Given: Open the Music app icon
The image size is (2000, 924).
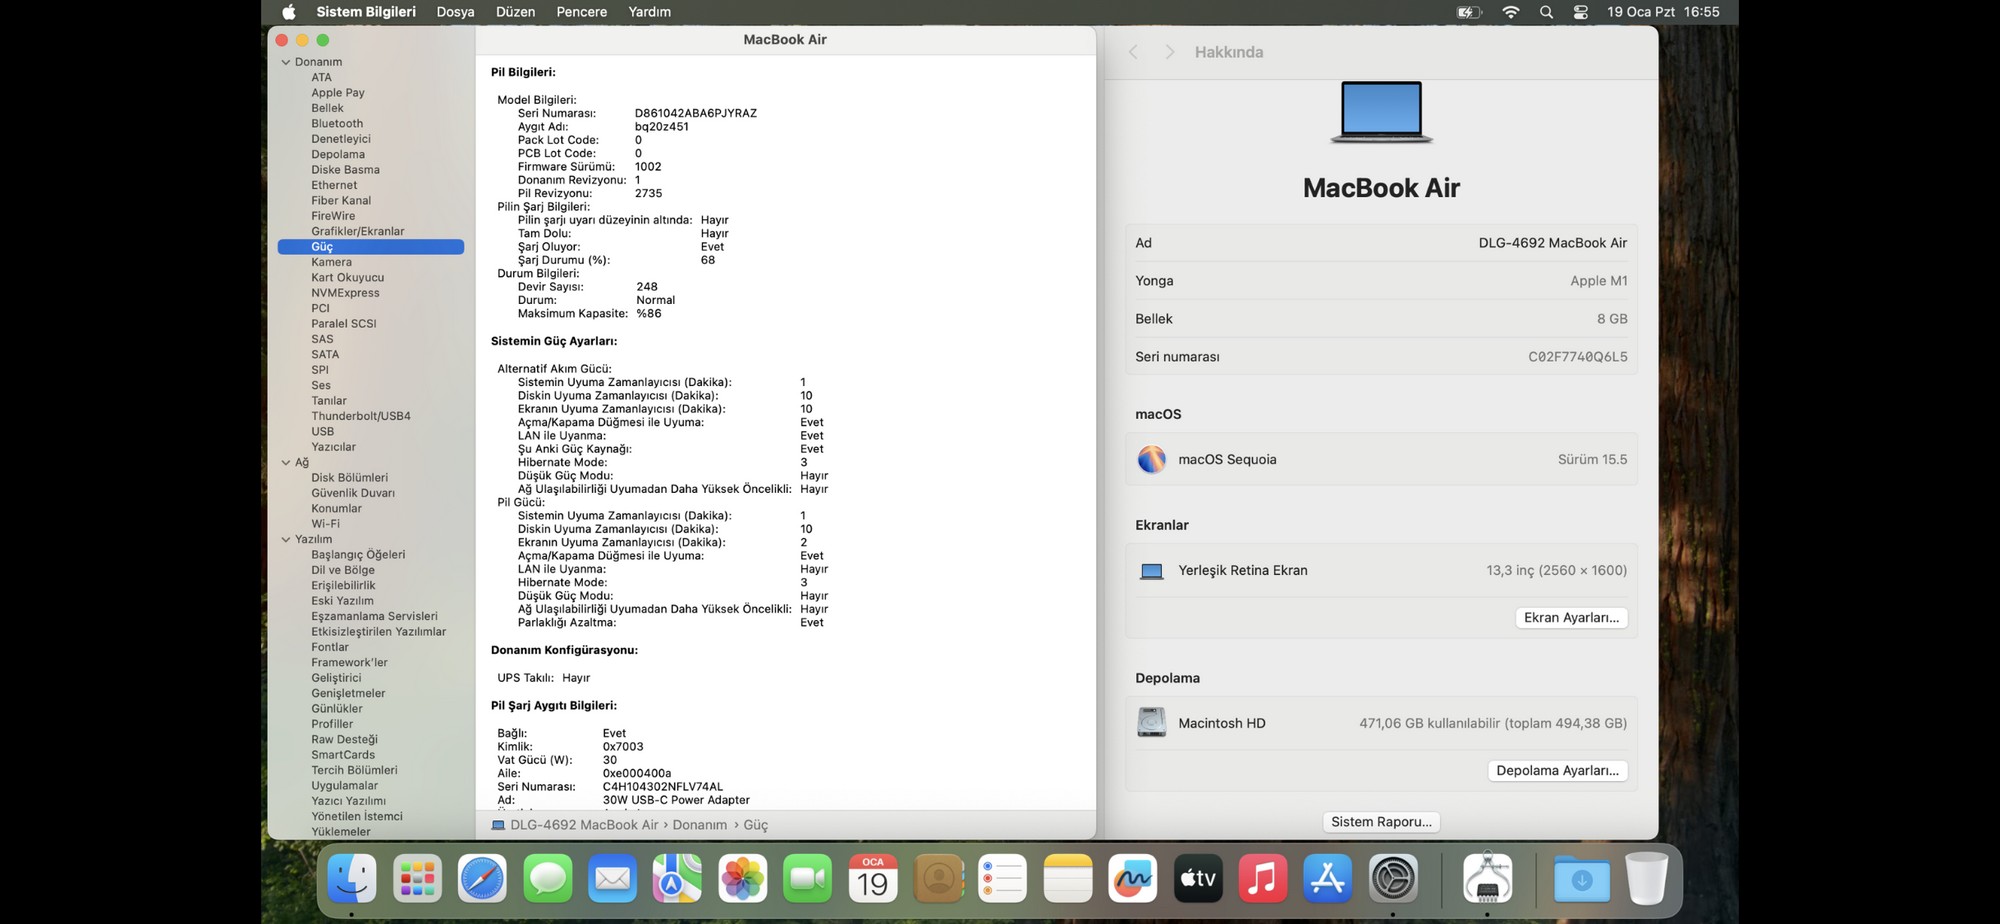Looking at the screenshot, I should (1262, 879).
